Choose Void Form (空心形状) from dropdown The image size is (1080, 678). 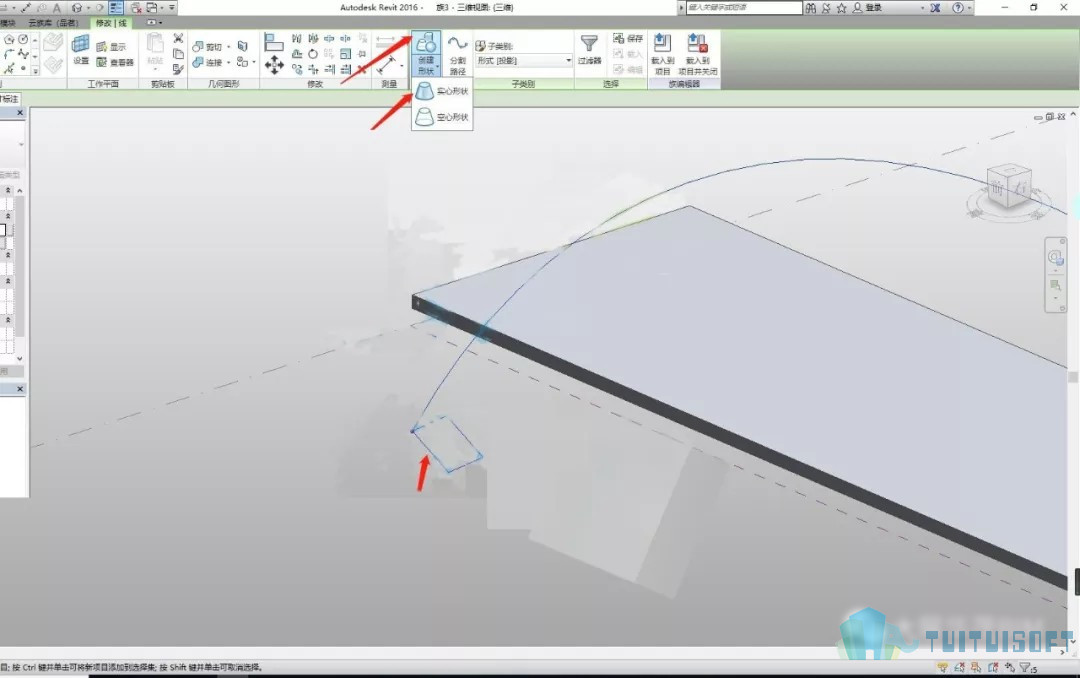click(x=442, y=116)
